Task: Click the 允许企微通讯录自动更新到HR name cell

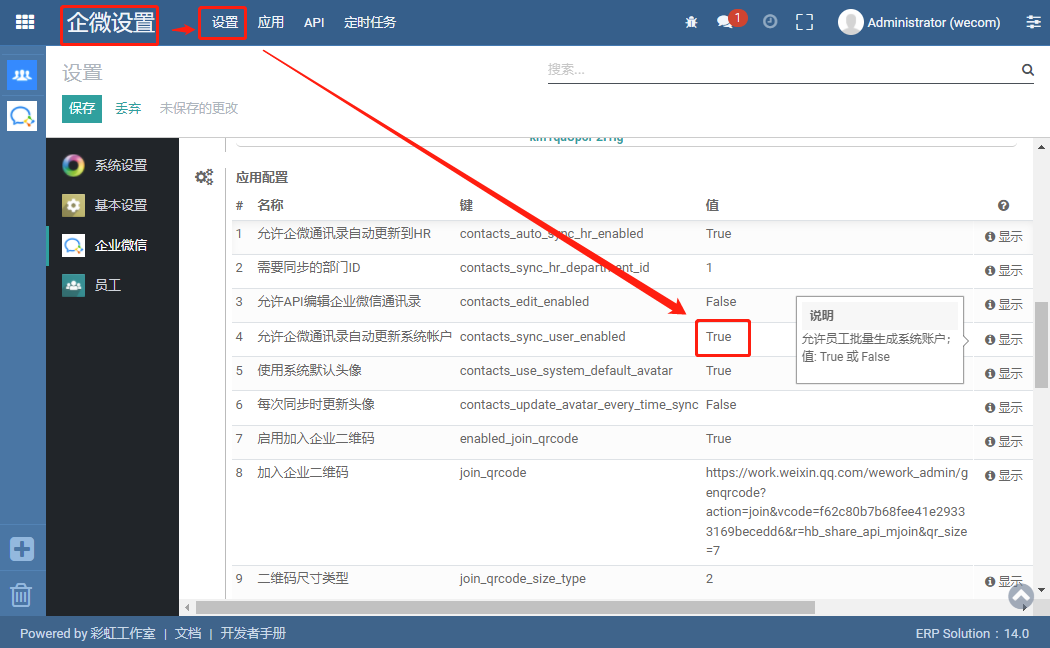Action: click(x=344, y=234)
